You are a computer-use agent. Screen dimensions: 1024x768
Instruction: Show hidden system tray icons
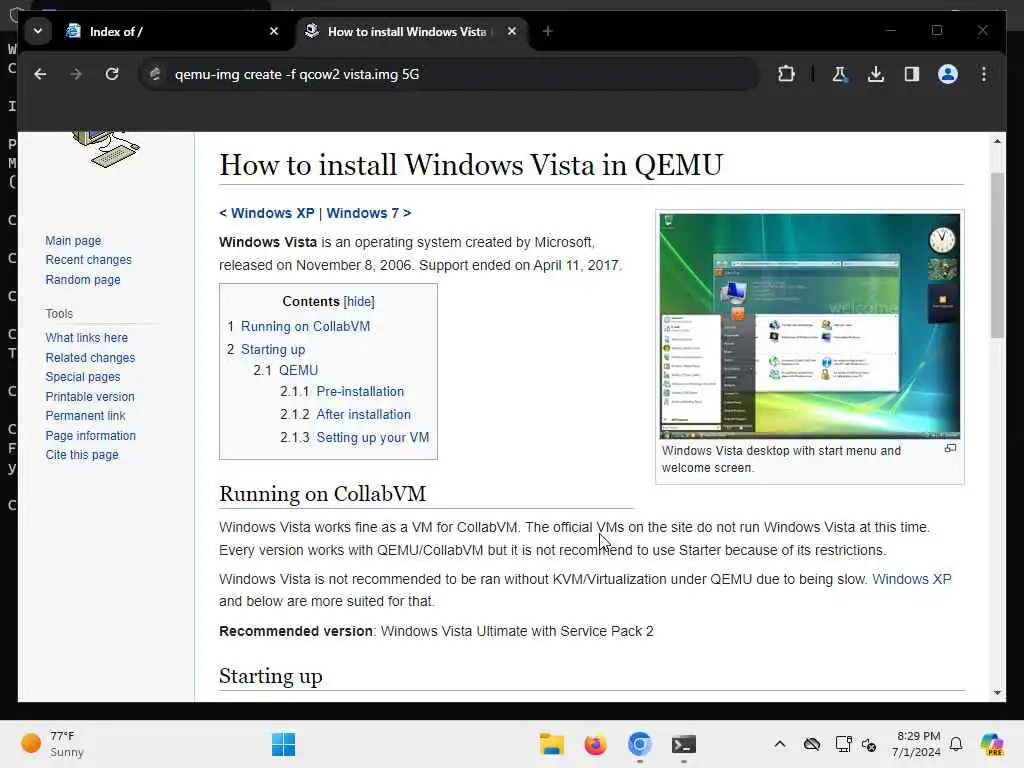[780, 744]
